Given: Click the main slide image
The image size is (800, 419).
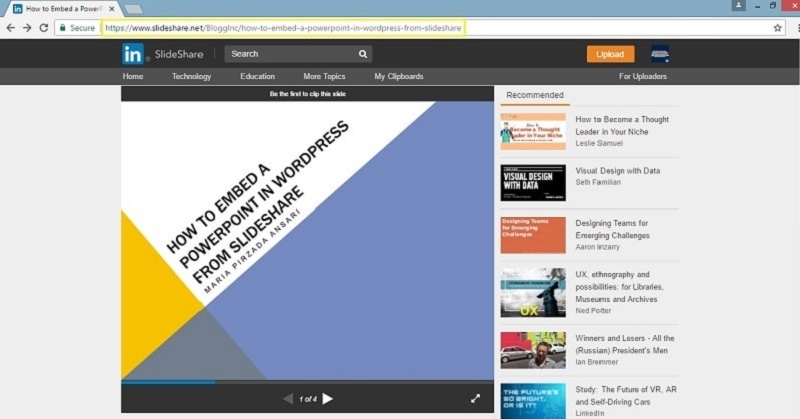Looking at the screenshot, I should [x=308, y=240].
